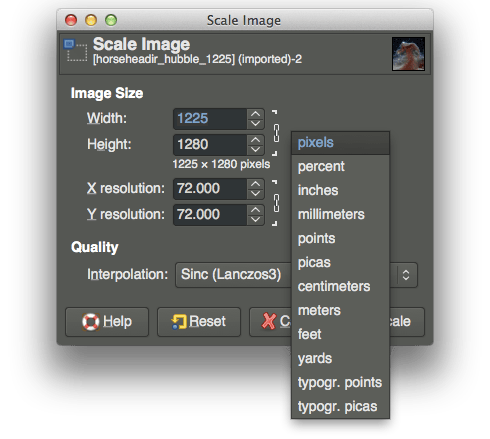Click the horsehead nebula image thumbnail
The height and width of the screenshot is (439, 490).
pyautogui.click(x=408, y=54)
